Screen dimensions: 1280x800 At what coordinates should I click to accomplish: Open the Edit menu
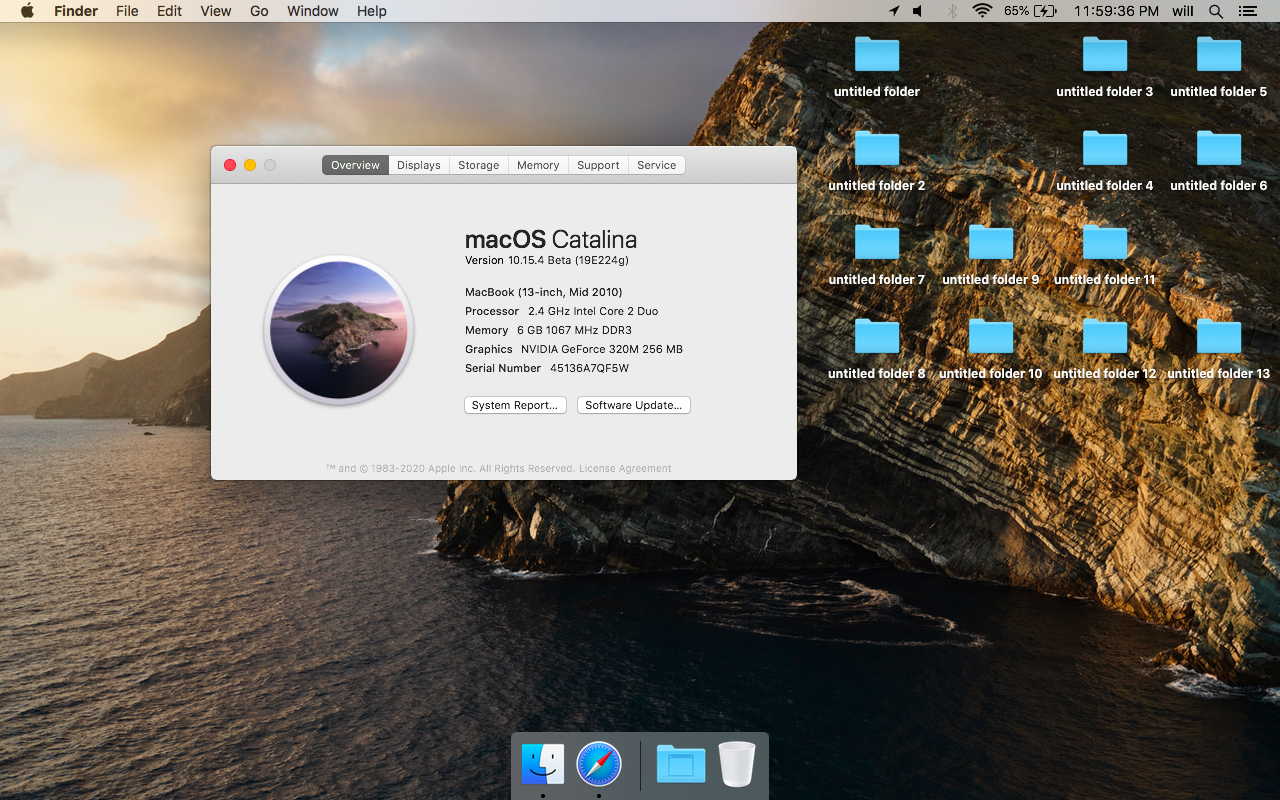169,11
